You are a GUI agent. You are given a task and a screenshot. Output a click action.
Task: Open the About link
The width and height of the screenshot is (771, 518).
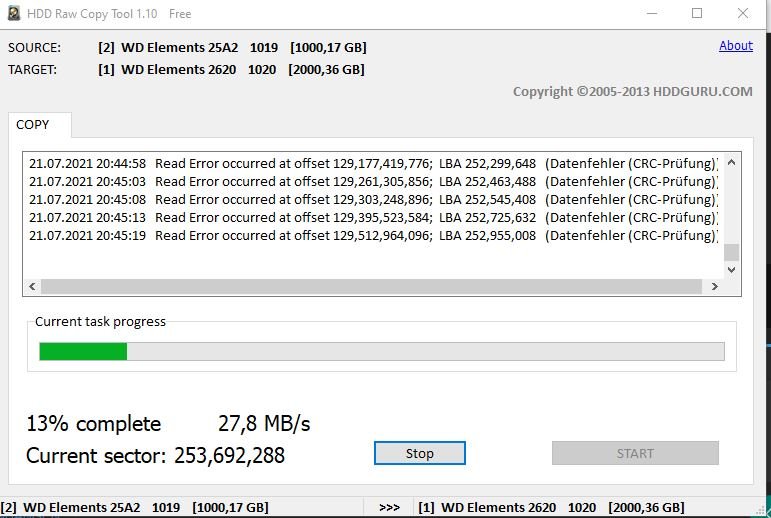736,46
